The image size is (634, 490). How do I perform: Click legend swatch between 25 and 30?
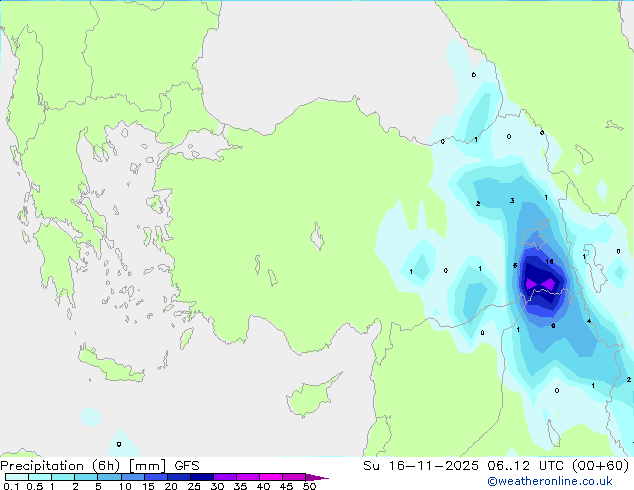[201, 477]
